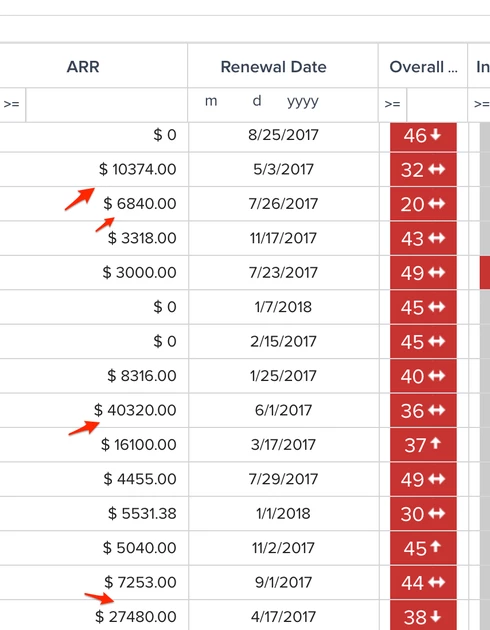Viewport: 490px width, 630px height.
Task: Click the score 37 up-trend badge
Action: click(x=423, y=445)
